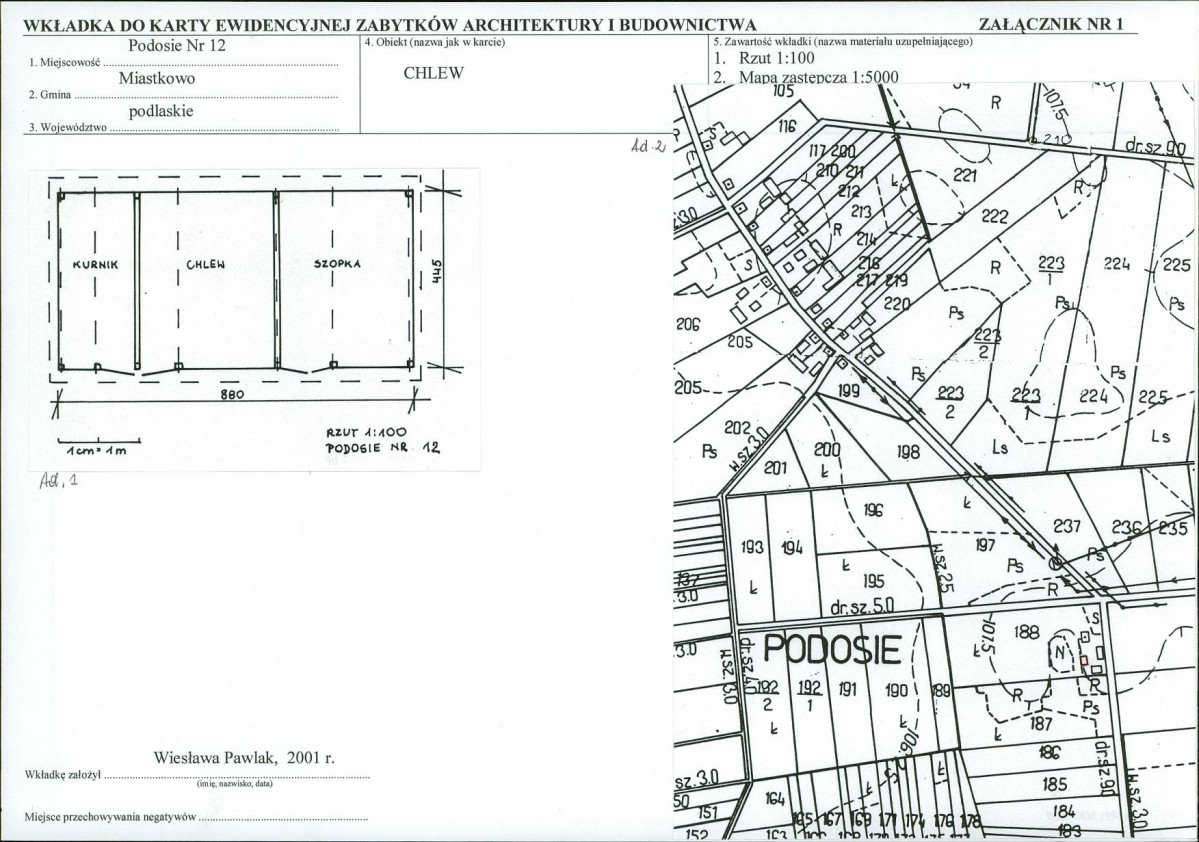1199x842 pixels.
Task: Click the Gmina field showing Miastkowo
Action: coord(184,86)
